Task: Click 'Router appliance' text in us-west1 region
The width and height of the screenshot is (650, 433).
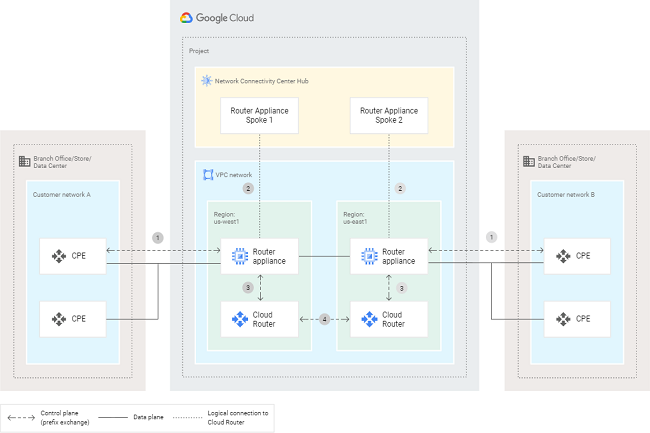Action: [x=269, y=256]
